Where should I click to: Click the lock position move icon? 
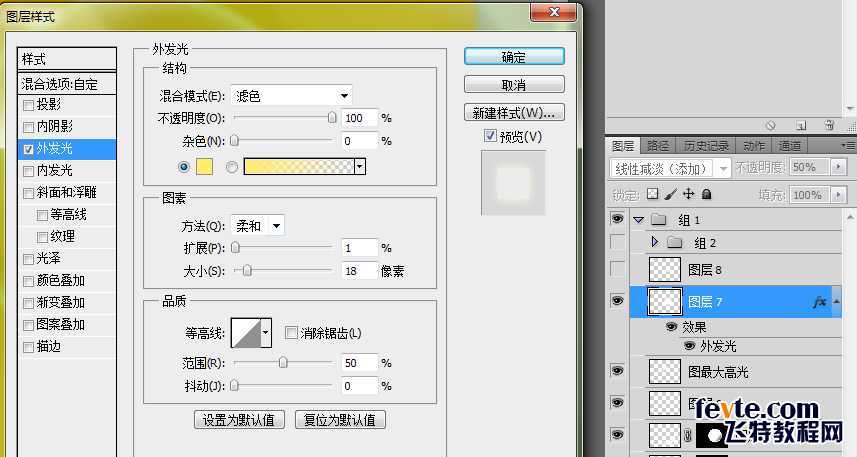(688, 194)
